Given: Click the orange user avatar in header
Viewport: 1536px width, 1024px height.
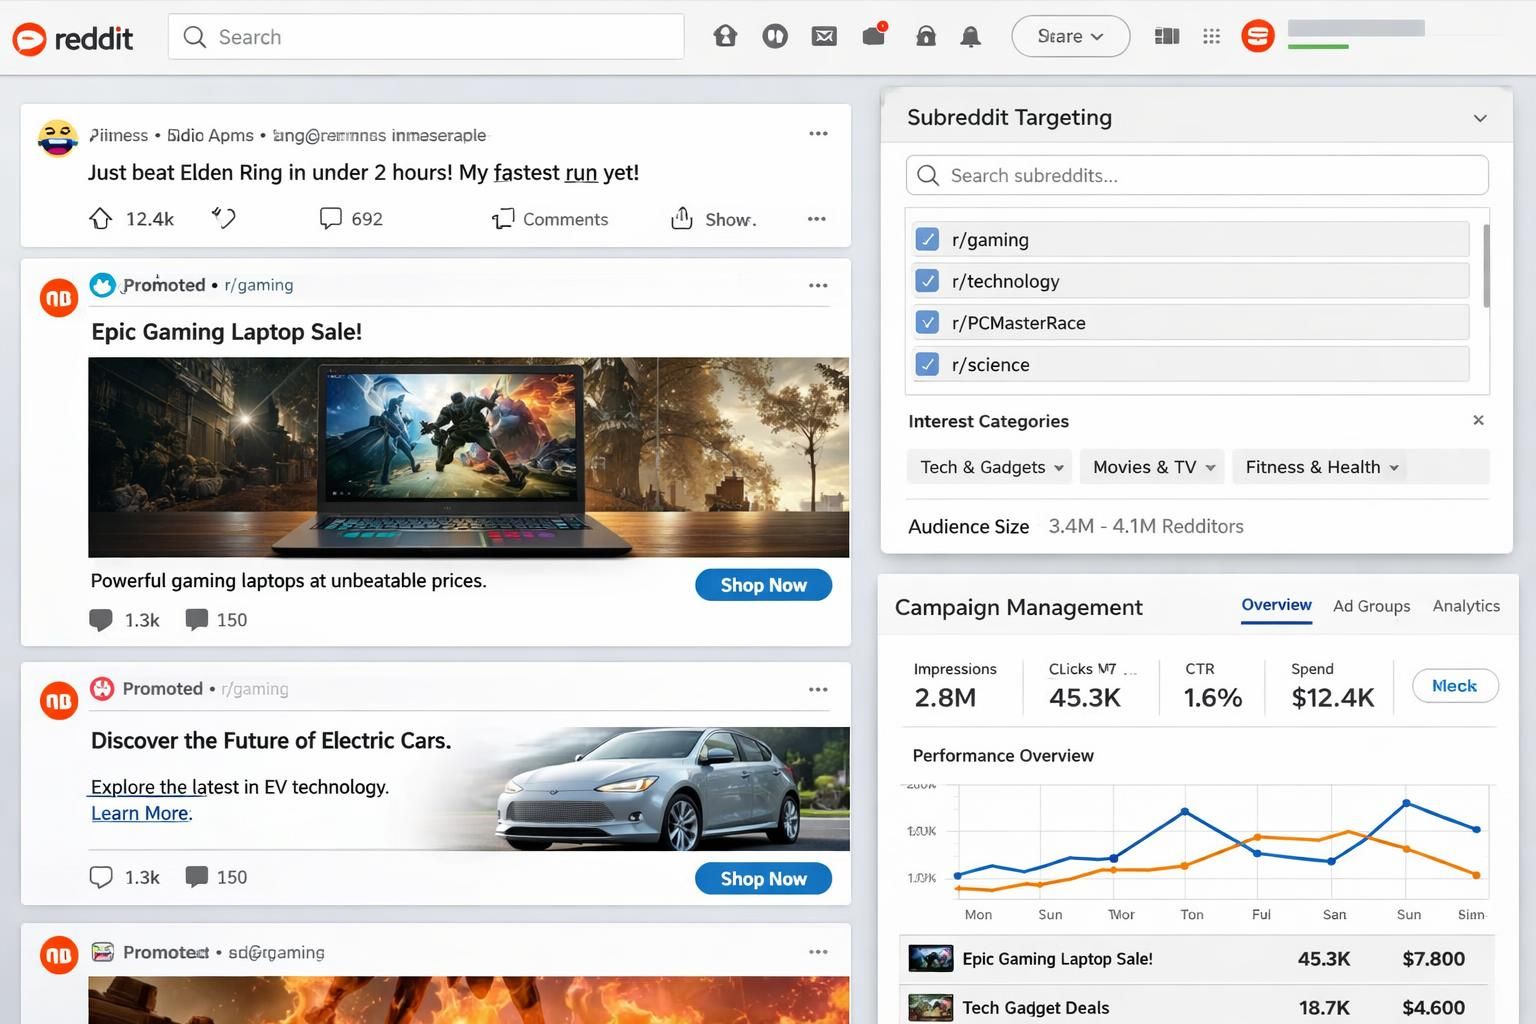Looking at the screenshot, I should pos(1258,37).
